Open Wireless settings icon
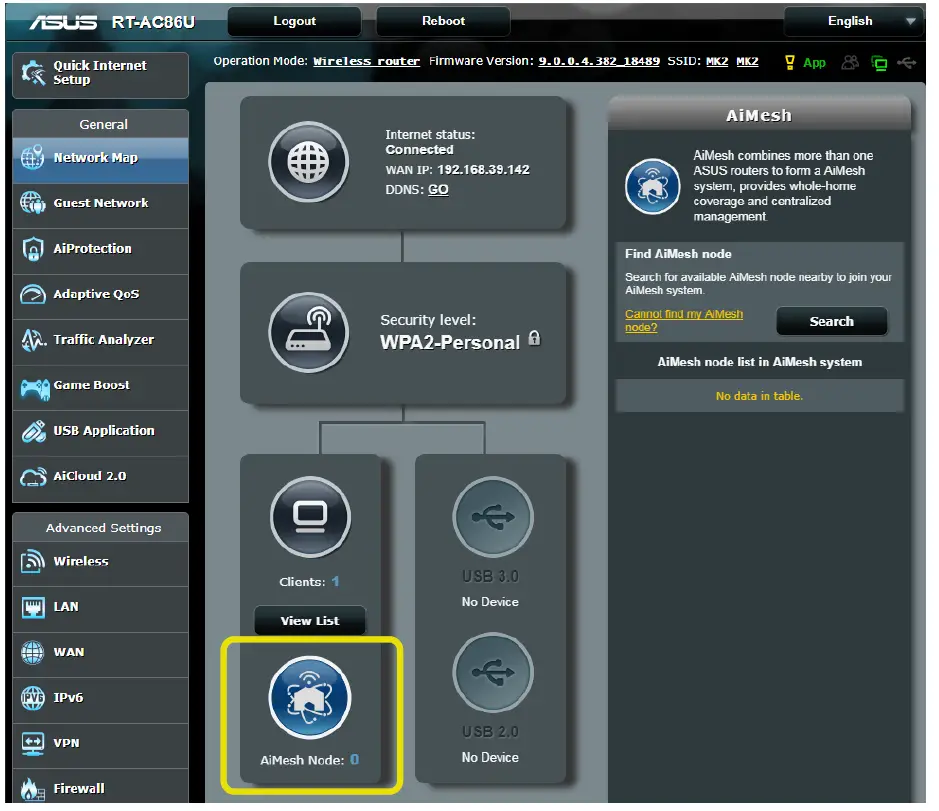939x811 pixels. (32, 562)
